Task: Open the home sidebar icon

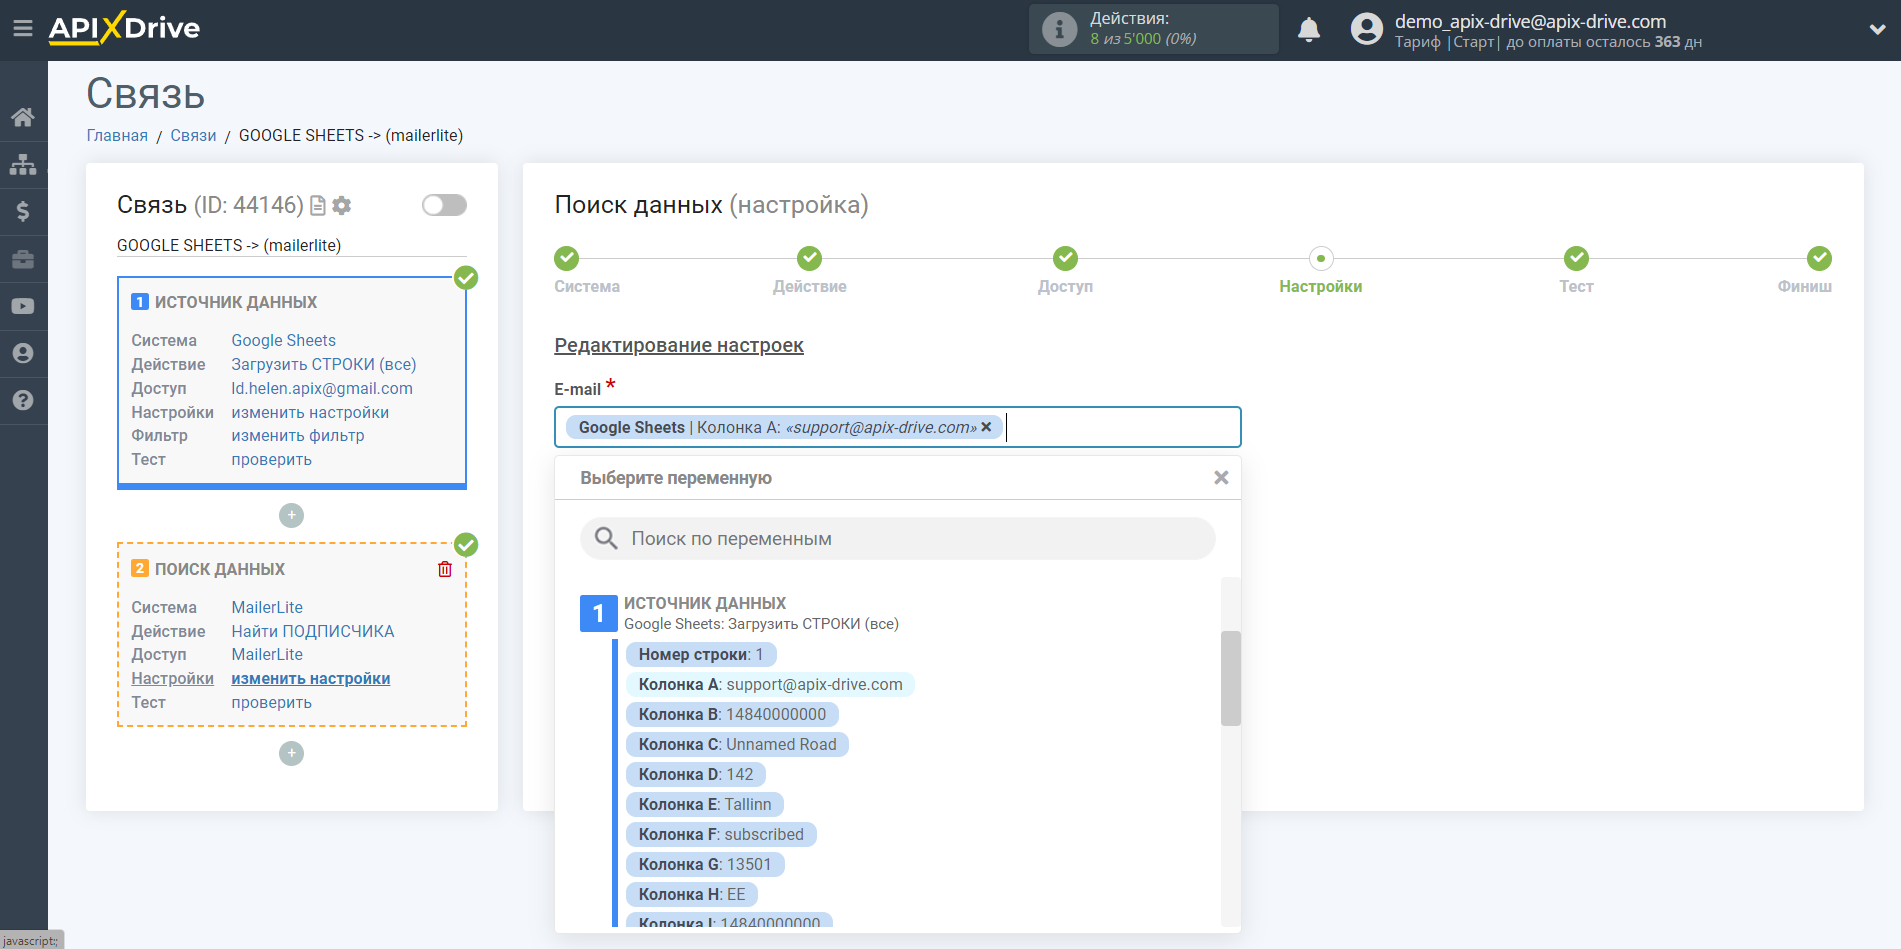Action: point(23,117)
